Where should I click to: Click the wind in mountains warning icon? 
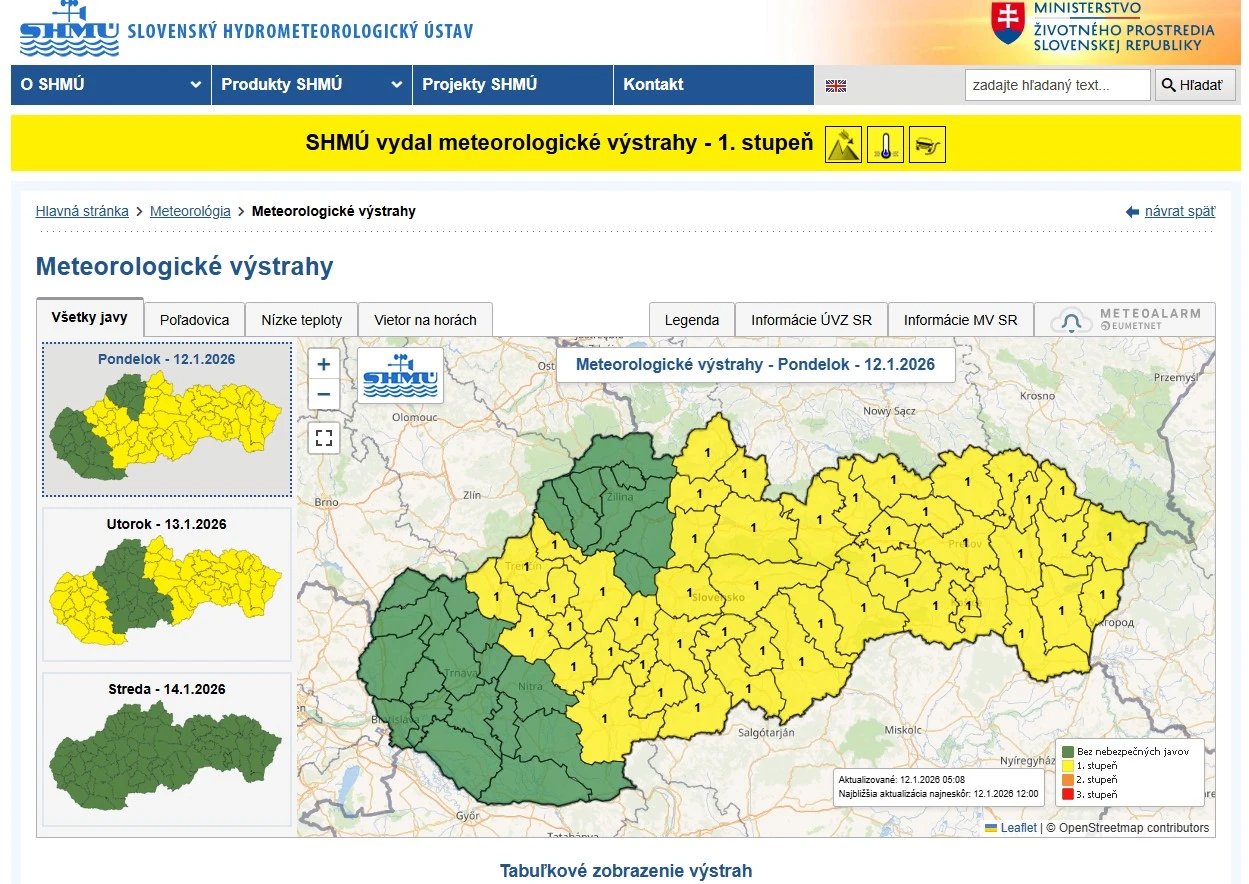pos(843,144)
